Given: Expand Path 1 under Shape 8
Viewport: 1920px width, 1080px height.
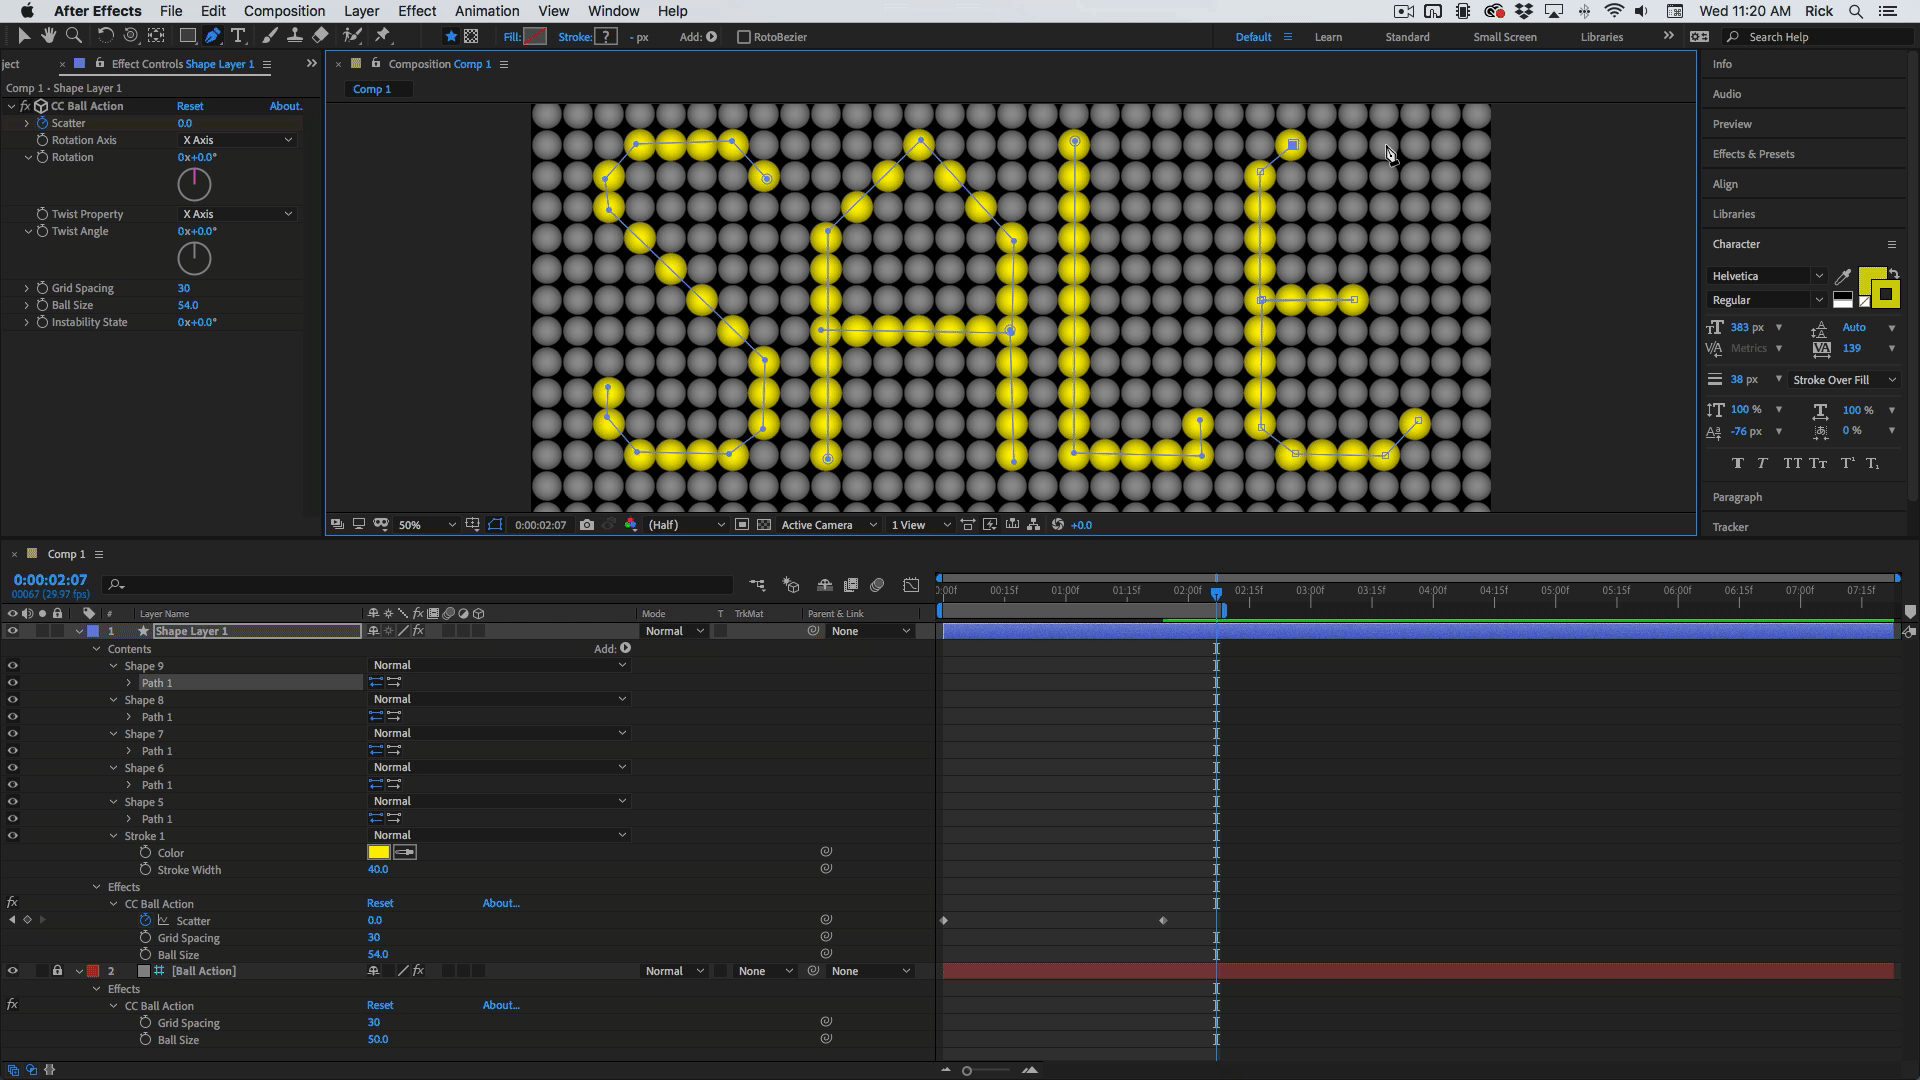Looking at the screenshot, I should tap(129, 717).
